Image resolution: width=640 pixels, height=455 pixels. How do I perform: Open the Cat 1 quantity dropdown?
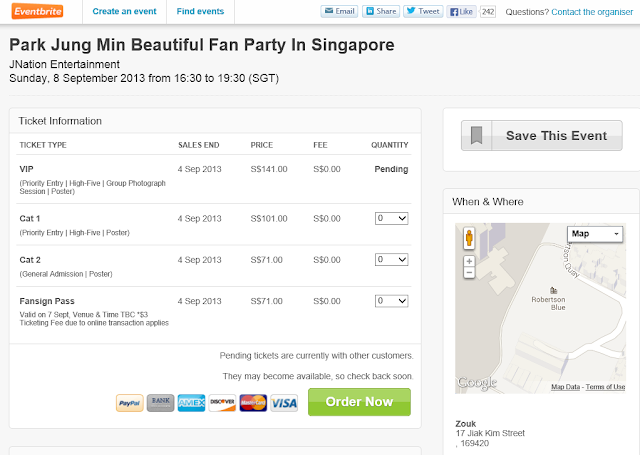coord(391,218)
